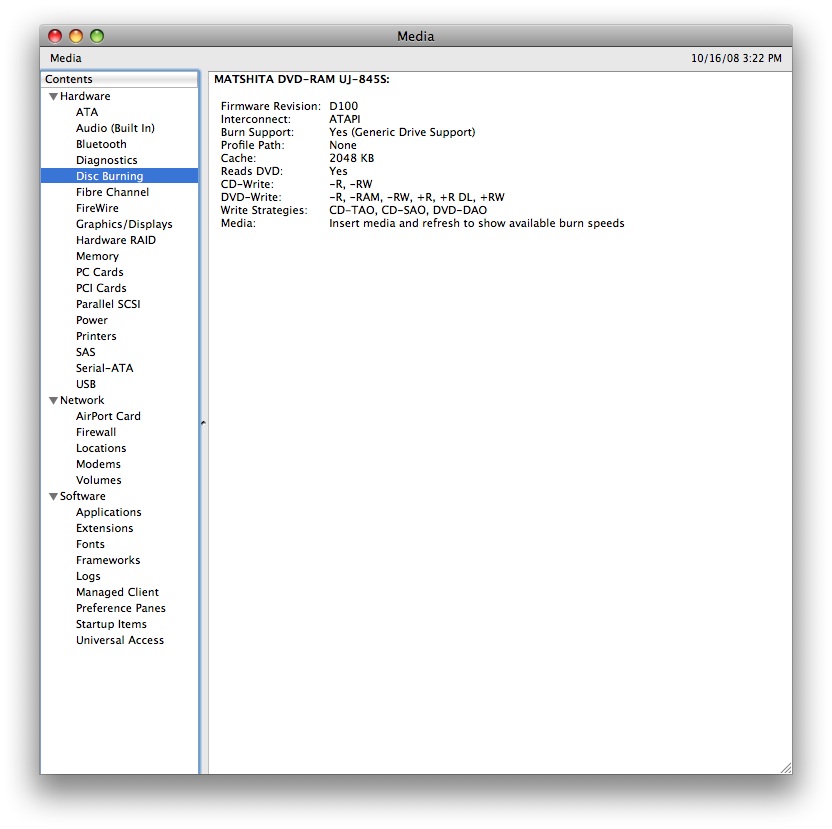Collapse the Software disclosure triangle

[x=53, y=497]
